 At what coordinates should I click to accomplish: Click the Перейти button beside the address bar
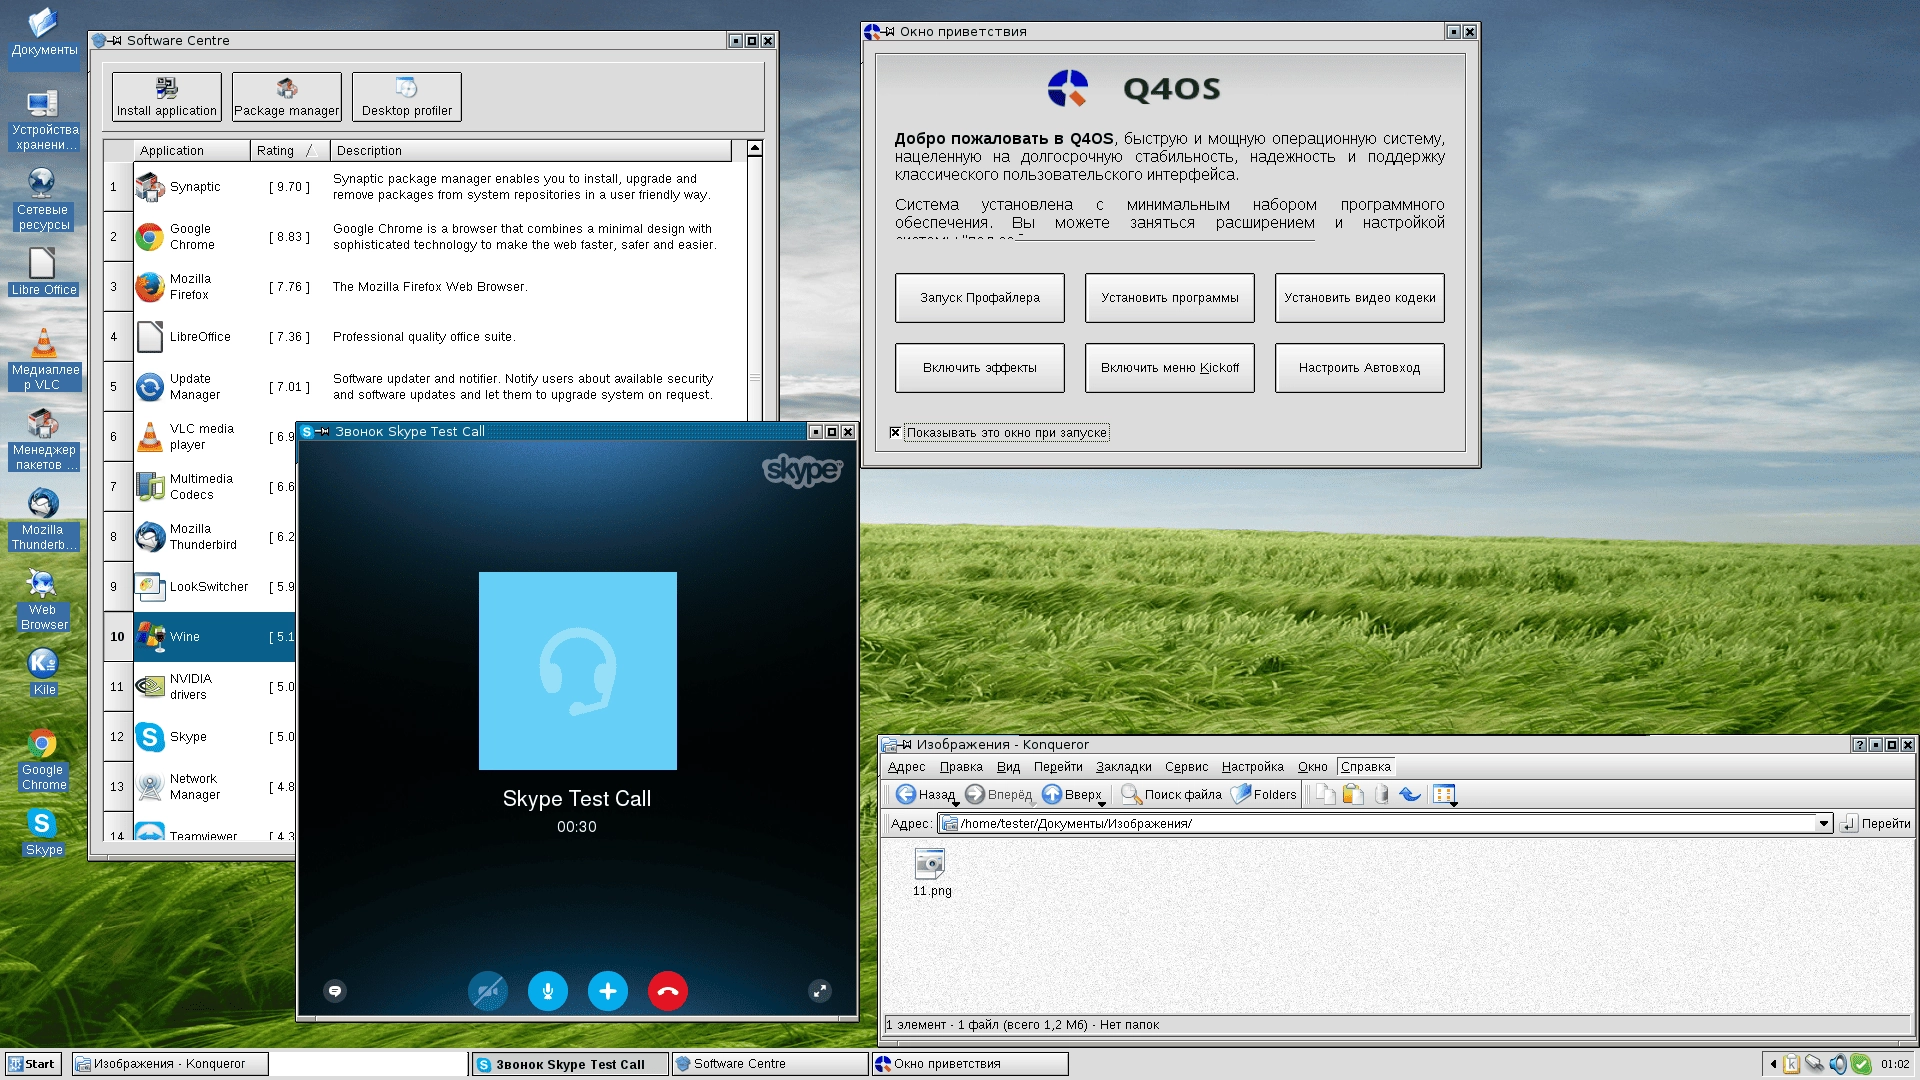pos(1876,824)
